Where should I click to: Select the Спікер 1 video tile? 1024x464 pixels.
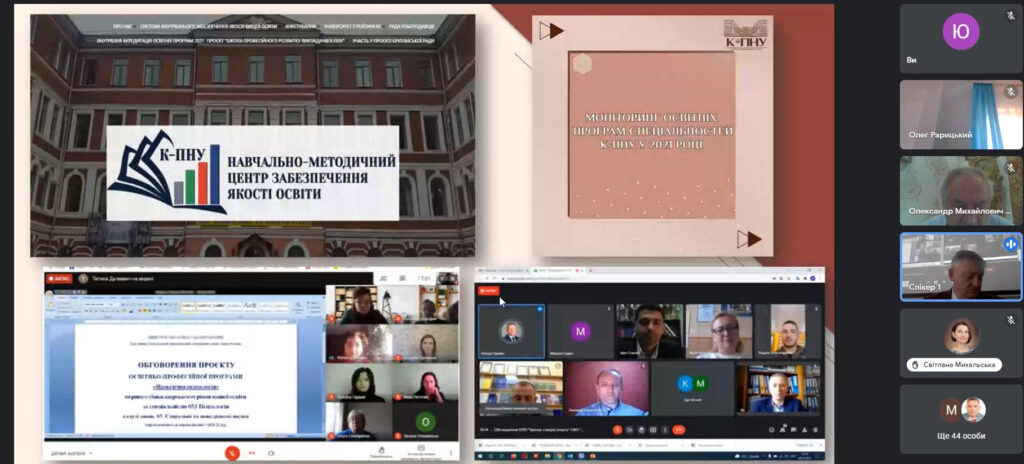coord(961,266)
